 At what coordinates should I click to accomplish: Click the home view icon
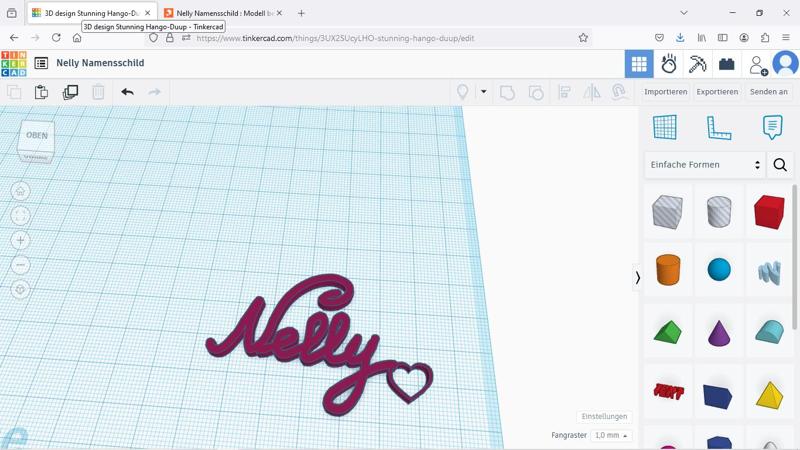pyautogui.click(x=20, y=191)
